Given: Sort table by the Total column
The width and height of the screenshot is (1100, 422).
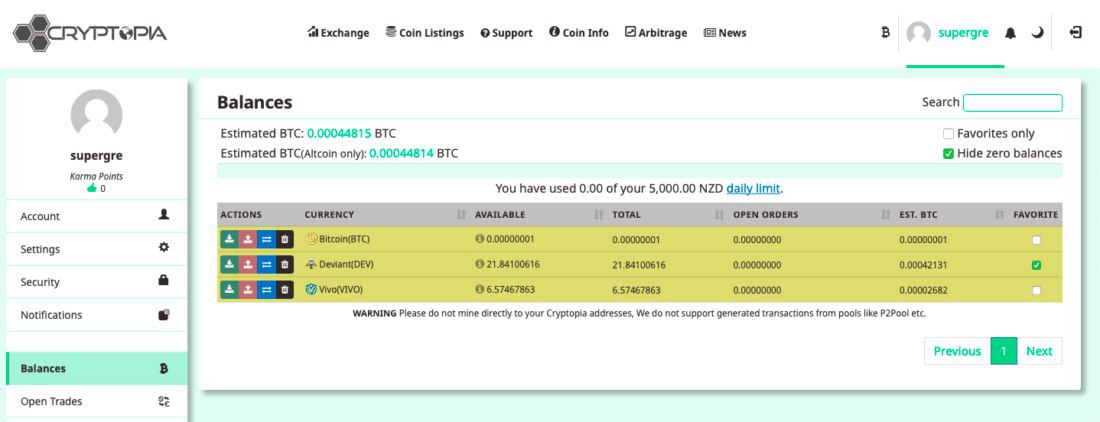Looking at the screenshot, I should tap(668, 215).
